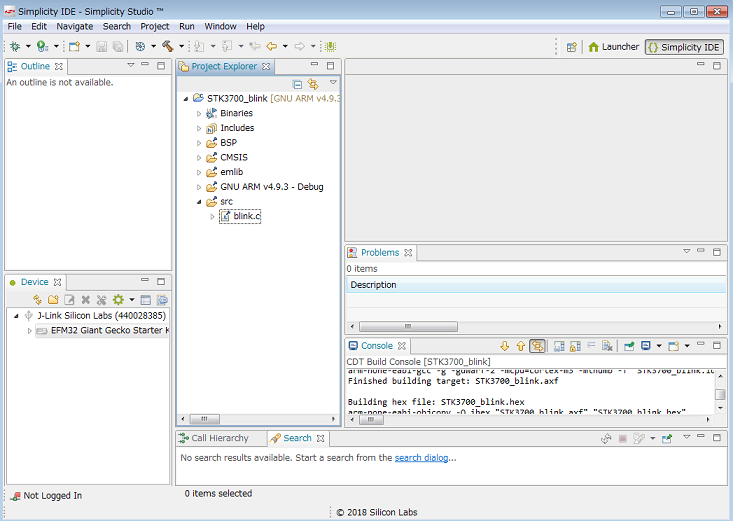Click Problems horizontal scrollbar thumb
733x521 pixels.
[408, 326]
